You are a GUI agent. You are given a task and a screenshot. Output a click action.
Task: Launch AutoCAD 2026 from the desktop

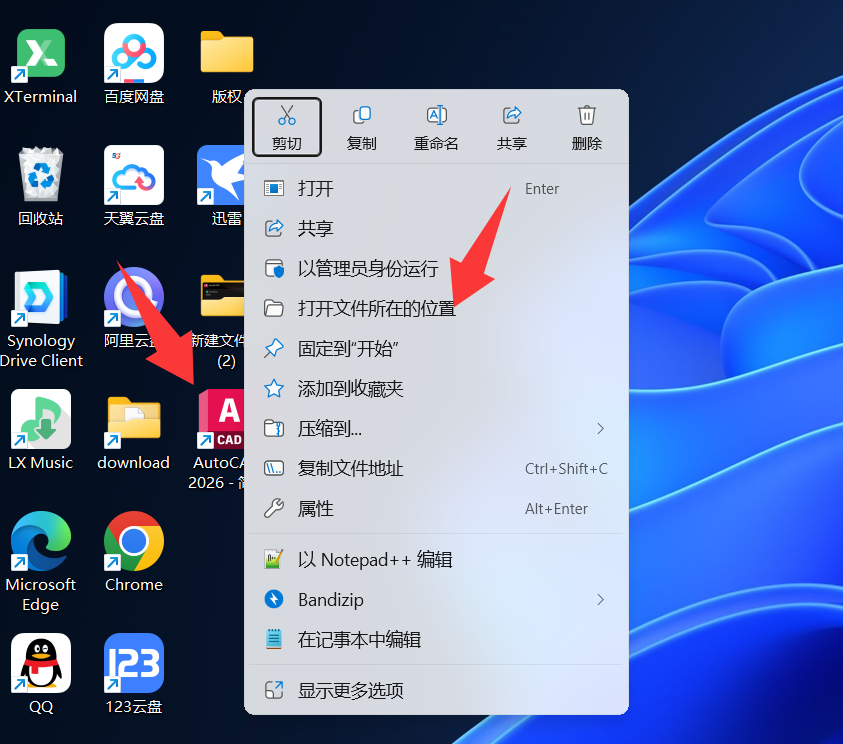click(x=220, y=420)
